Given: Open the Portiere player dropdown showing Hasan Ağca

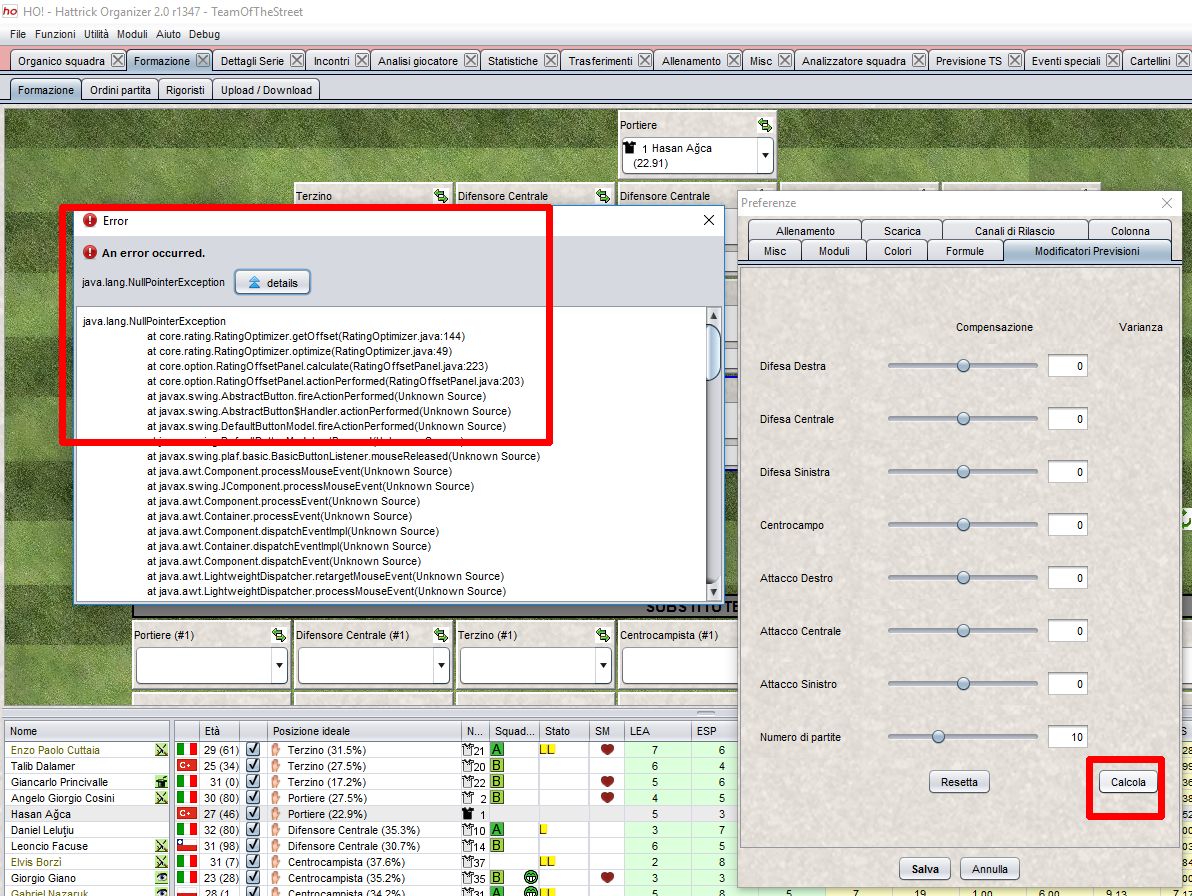Looking at the screenshot, I should pyautogui.click(x=767, y=156).
